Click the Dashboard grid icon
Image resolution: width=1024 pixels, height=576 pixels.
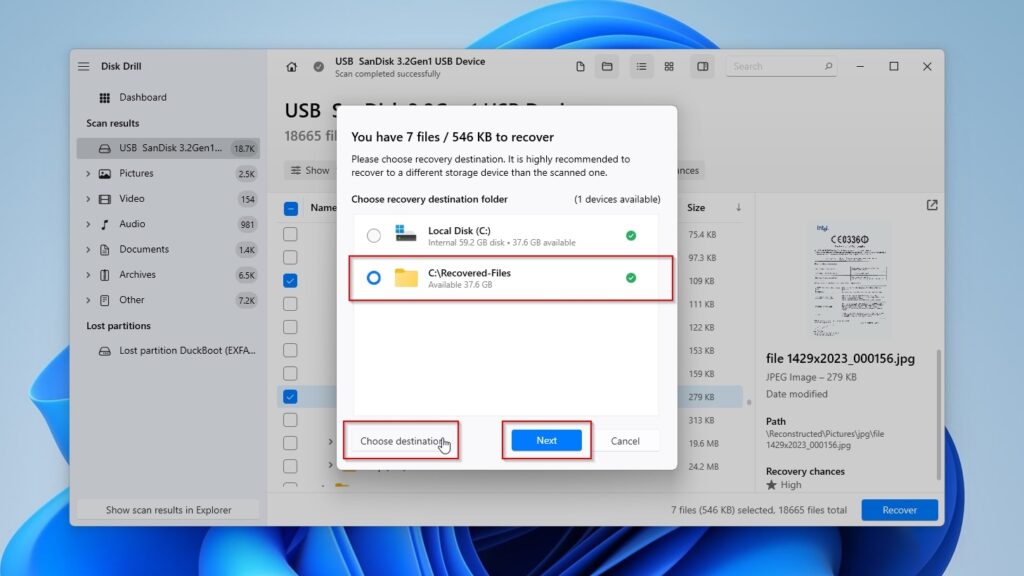pyautogui.click(x=104, y=98)
